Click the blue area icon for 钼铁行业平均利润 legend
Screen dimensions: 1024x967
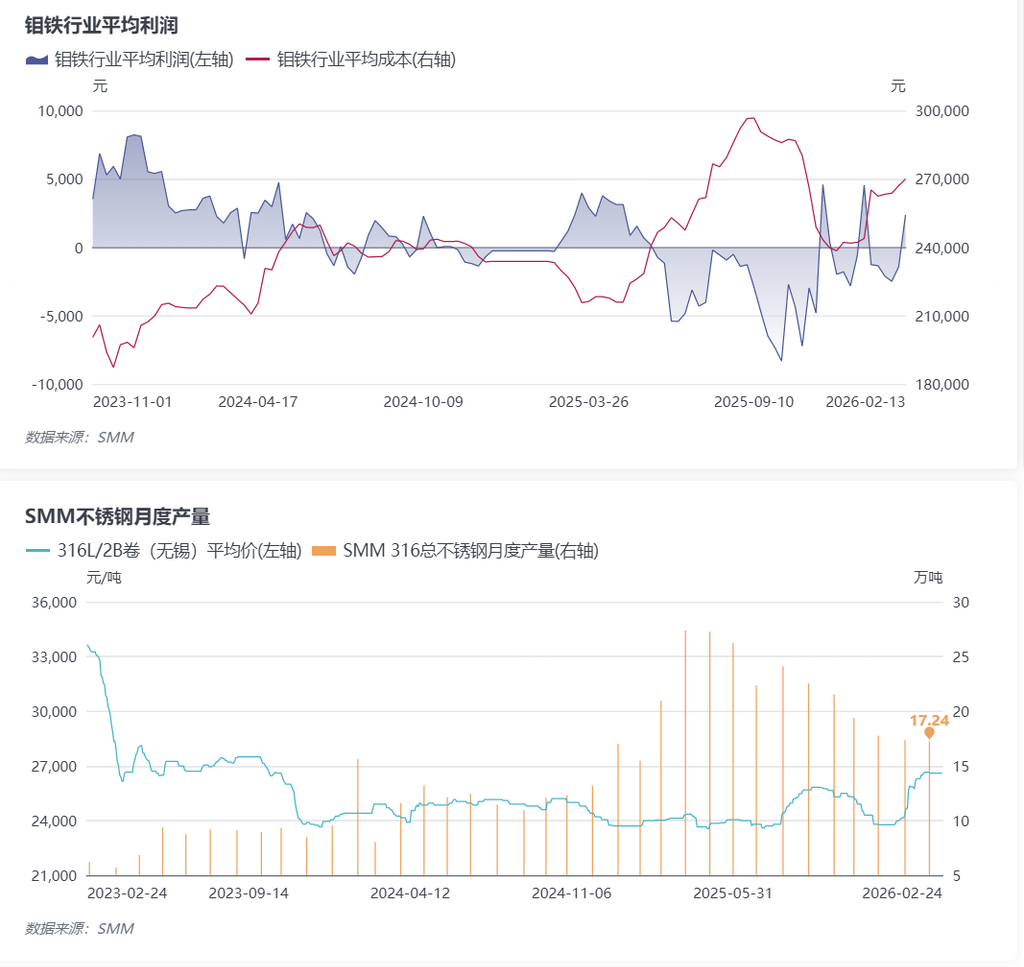[36, 60]
